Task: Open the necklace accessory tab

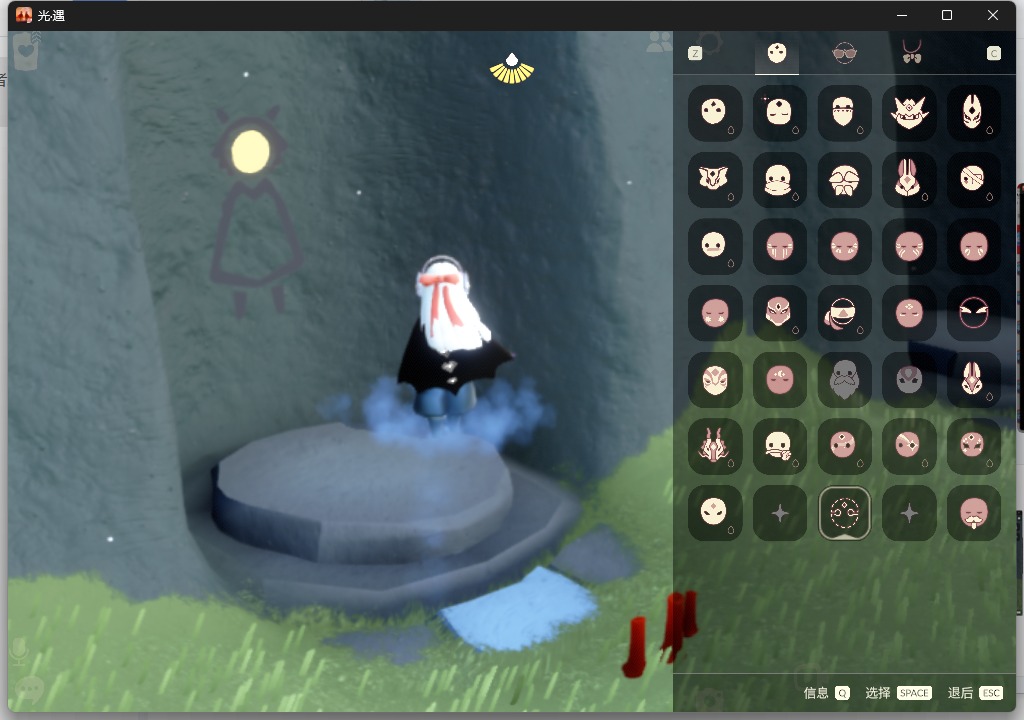Action: click(x=912, y=52)
